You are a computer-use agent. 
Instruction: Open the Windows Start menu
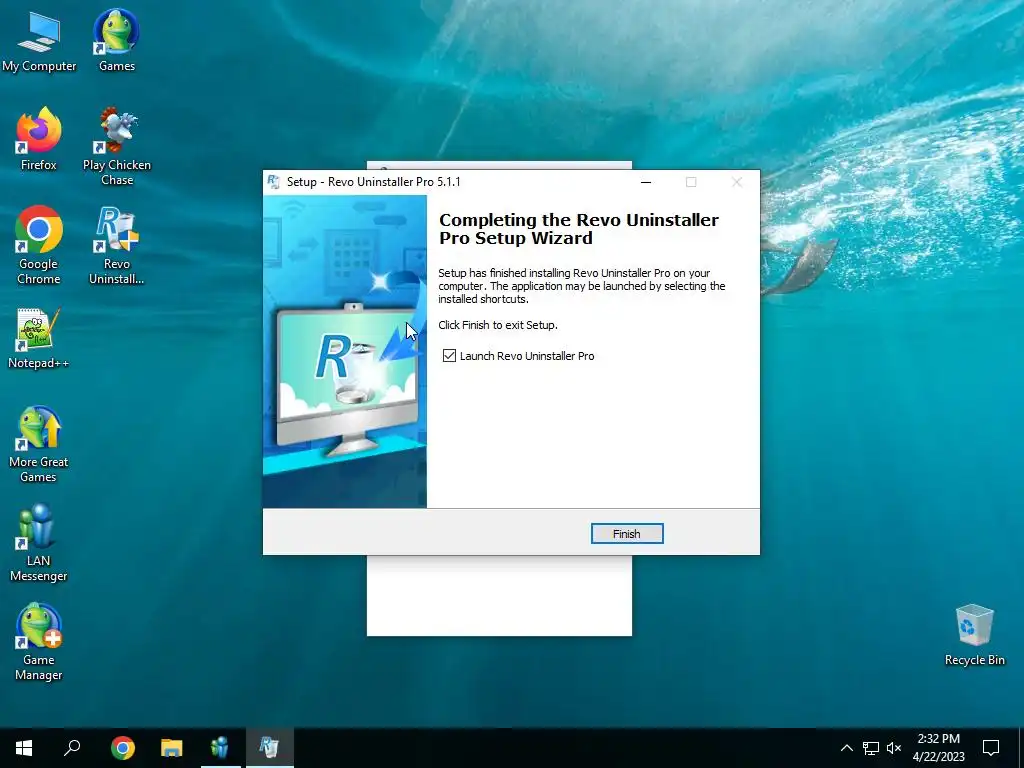24,747
